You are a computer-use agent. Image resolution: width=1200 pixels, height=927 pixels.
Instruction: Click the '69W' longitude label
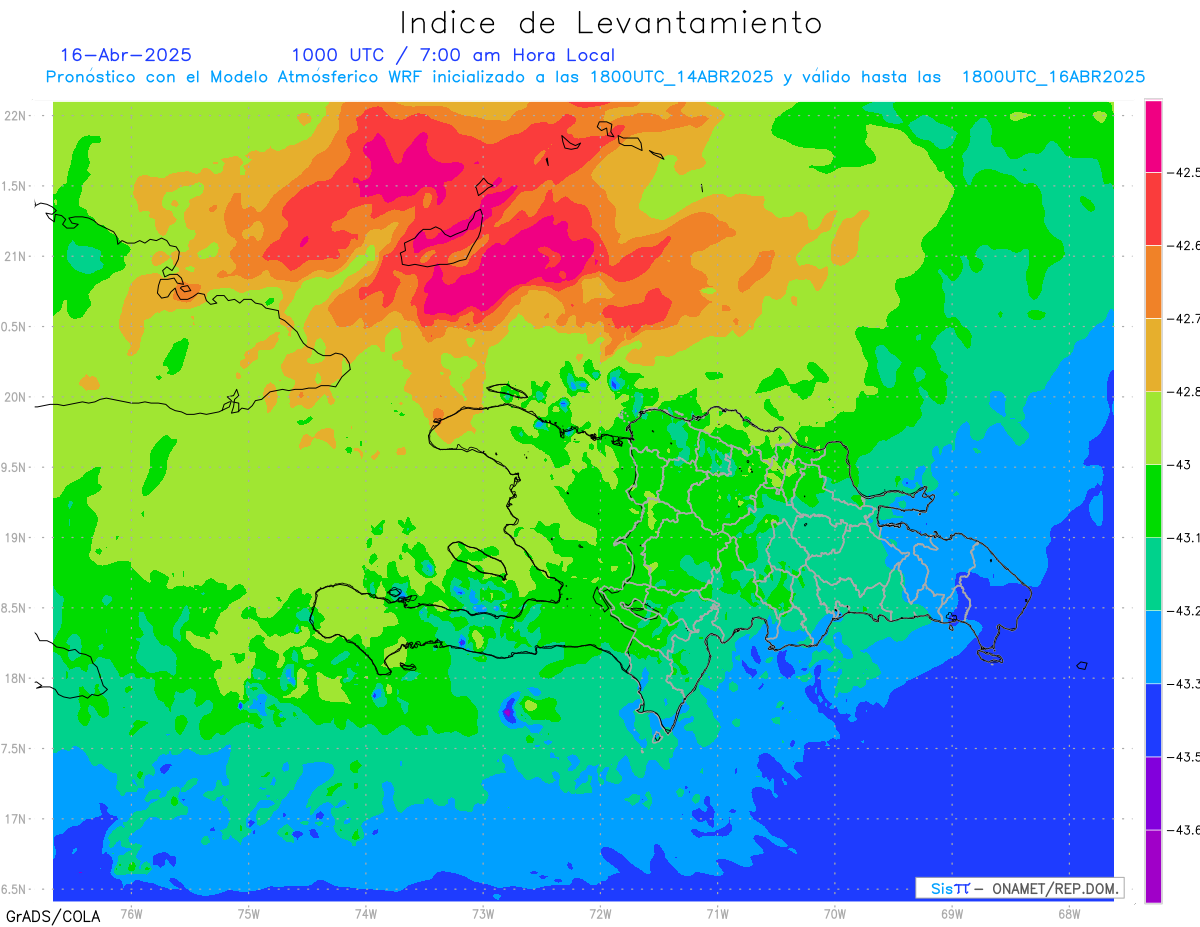(952, 913)
